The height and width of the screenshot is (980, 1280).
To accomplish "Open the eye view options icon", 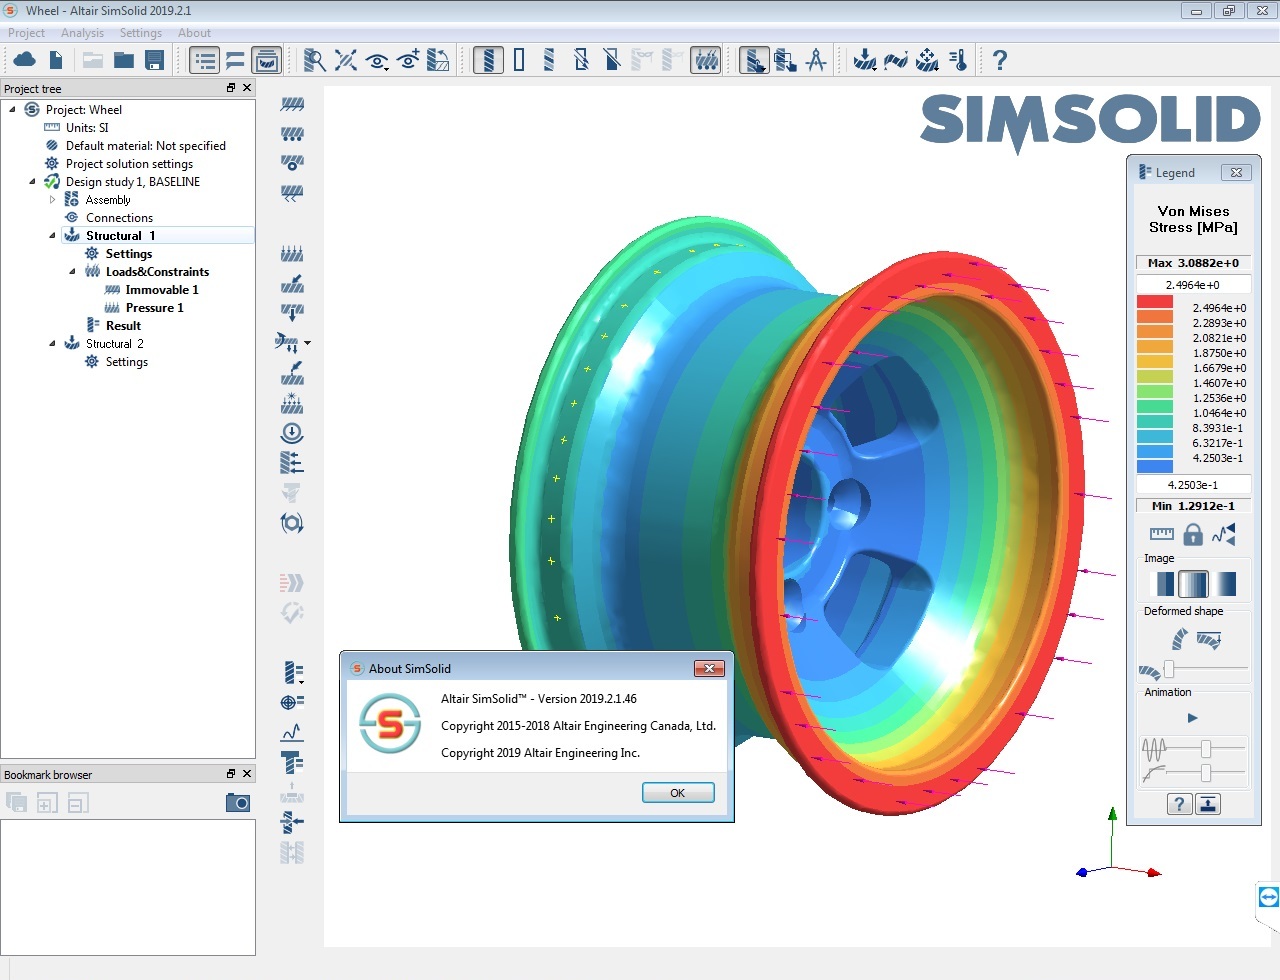I will 377,61.
